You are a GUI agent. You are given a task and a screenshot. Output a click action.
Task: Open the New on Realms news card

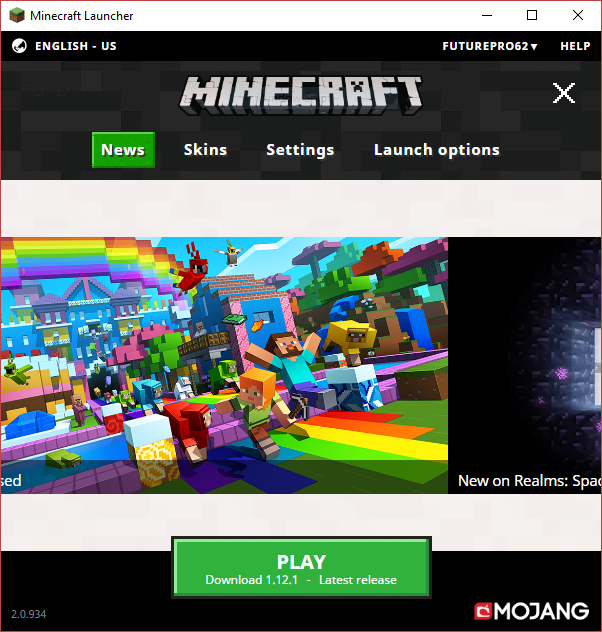coord(525,365)
